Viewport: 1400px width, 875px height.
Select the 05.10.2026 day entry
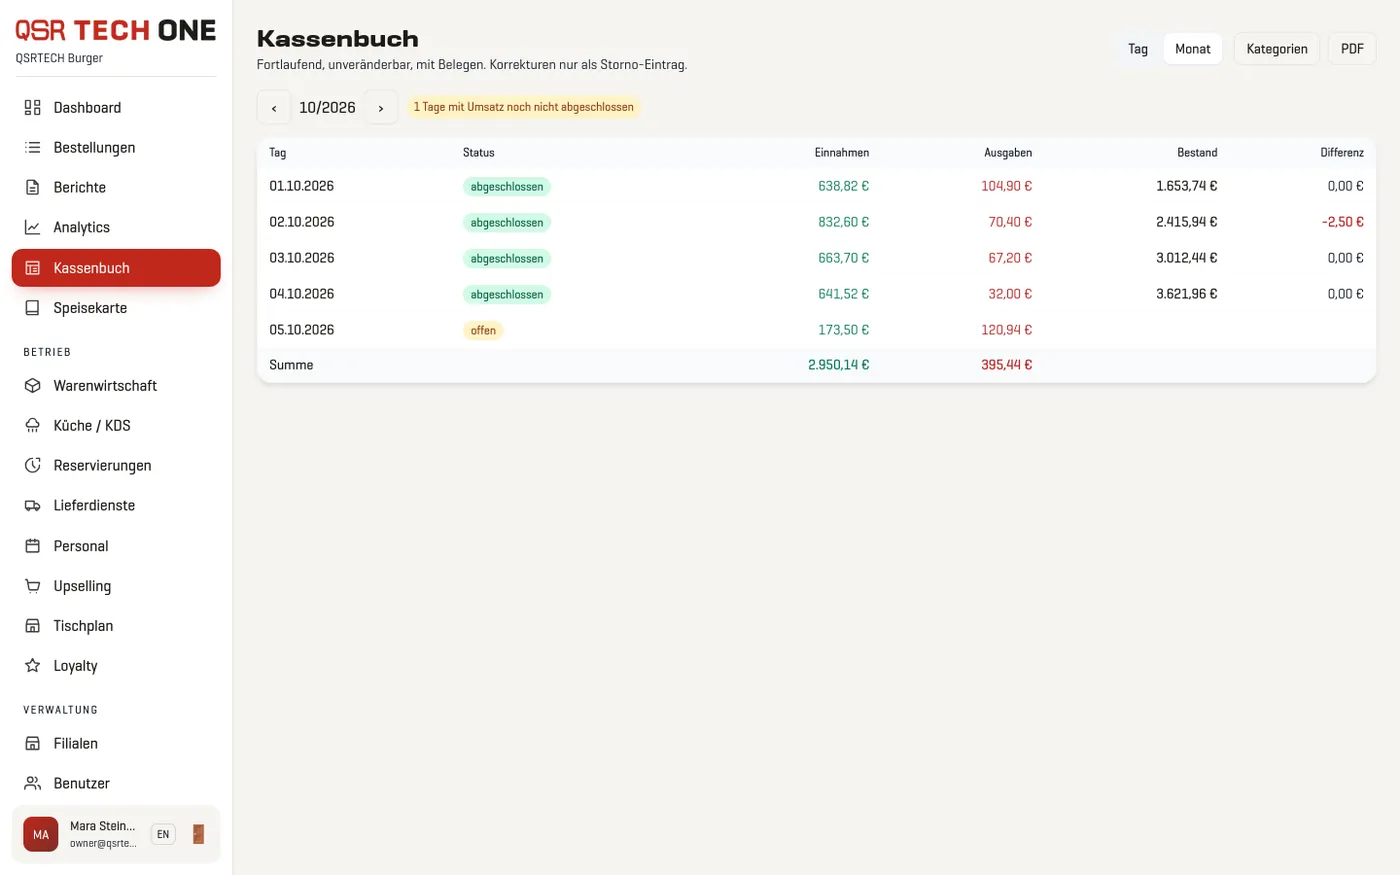tap(816, 330)
